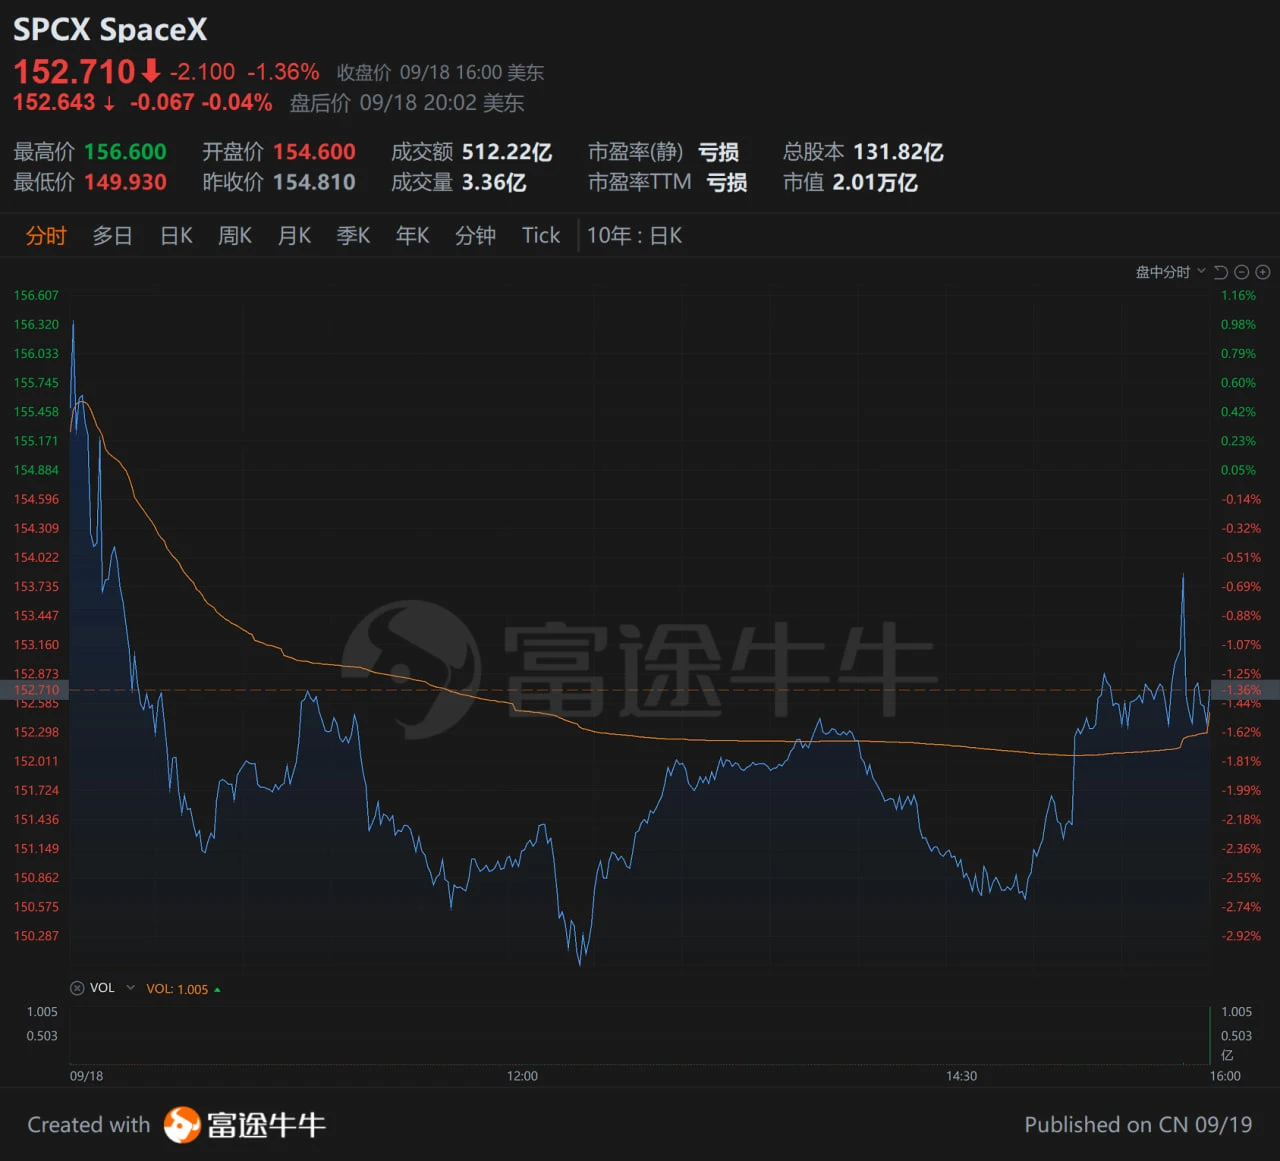This screenshot has width=1280, height=1161.
Task: Click the Created with footer text
Action: click(88, 1125)
